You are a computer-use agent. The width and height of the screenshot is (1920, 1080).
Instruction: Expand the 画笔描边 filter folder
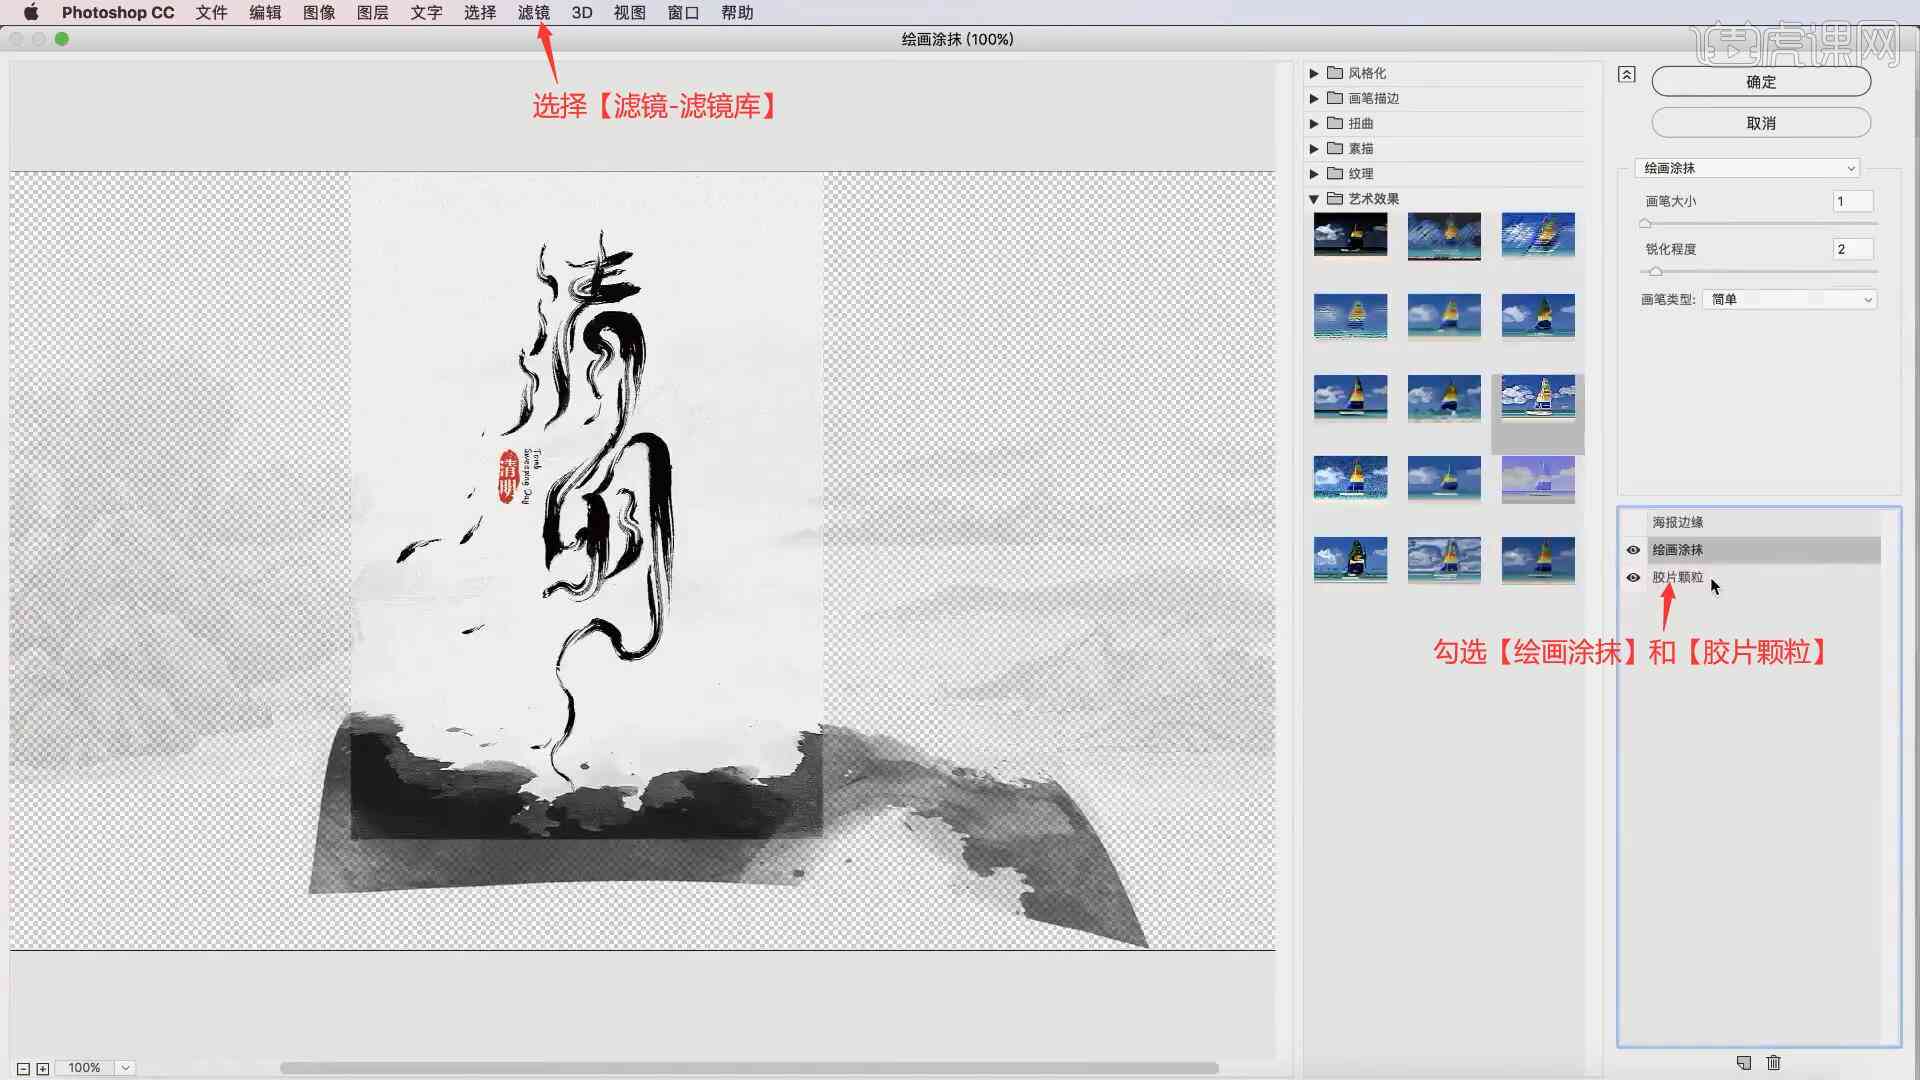(x=1314, y=99)
